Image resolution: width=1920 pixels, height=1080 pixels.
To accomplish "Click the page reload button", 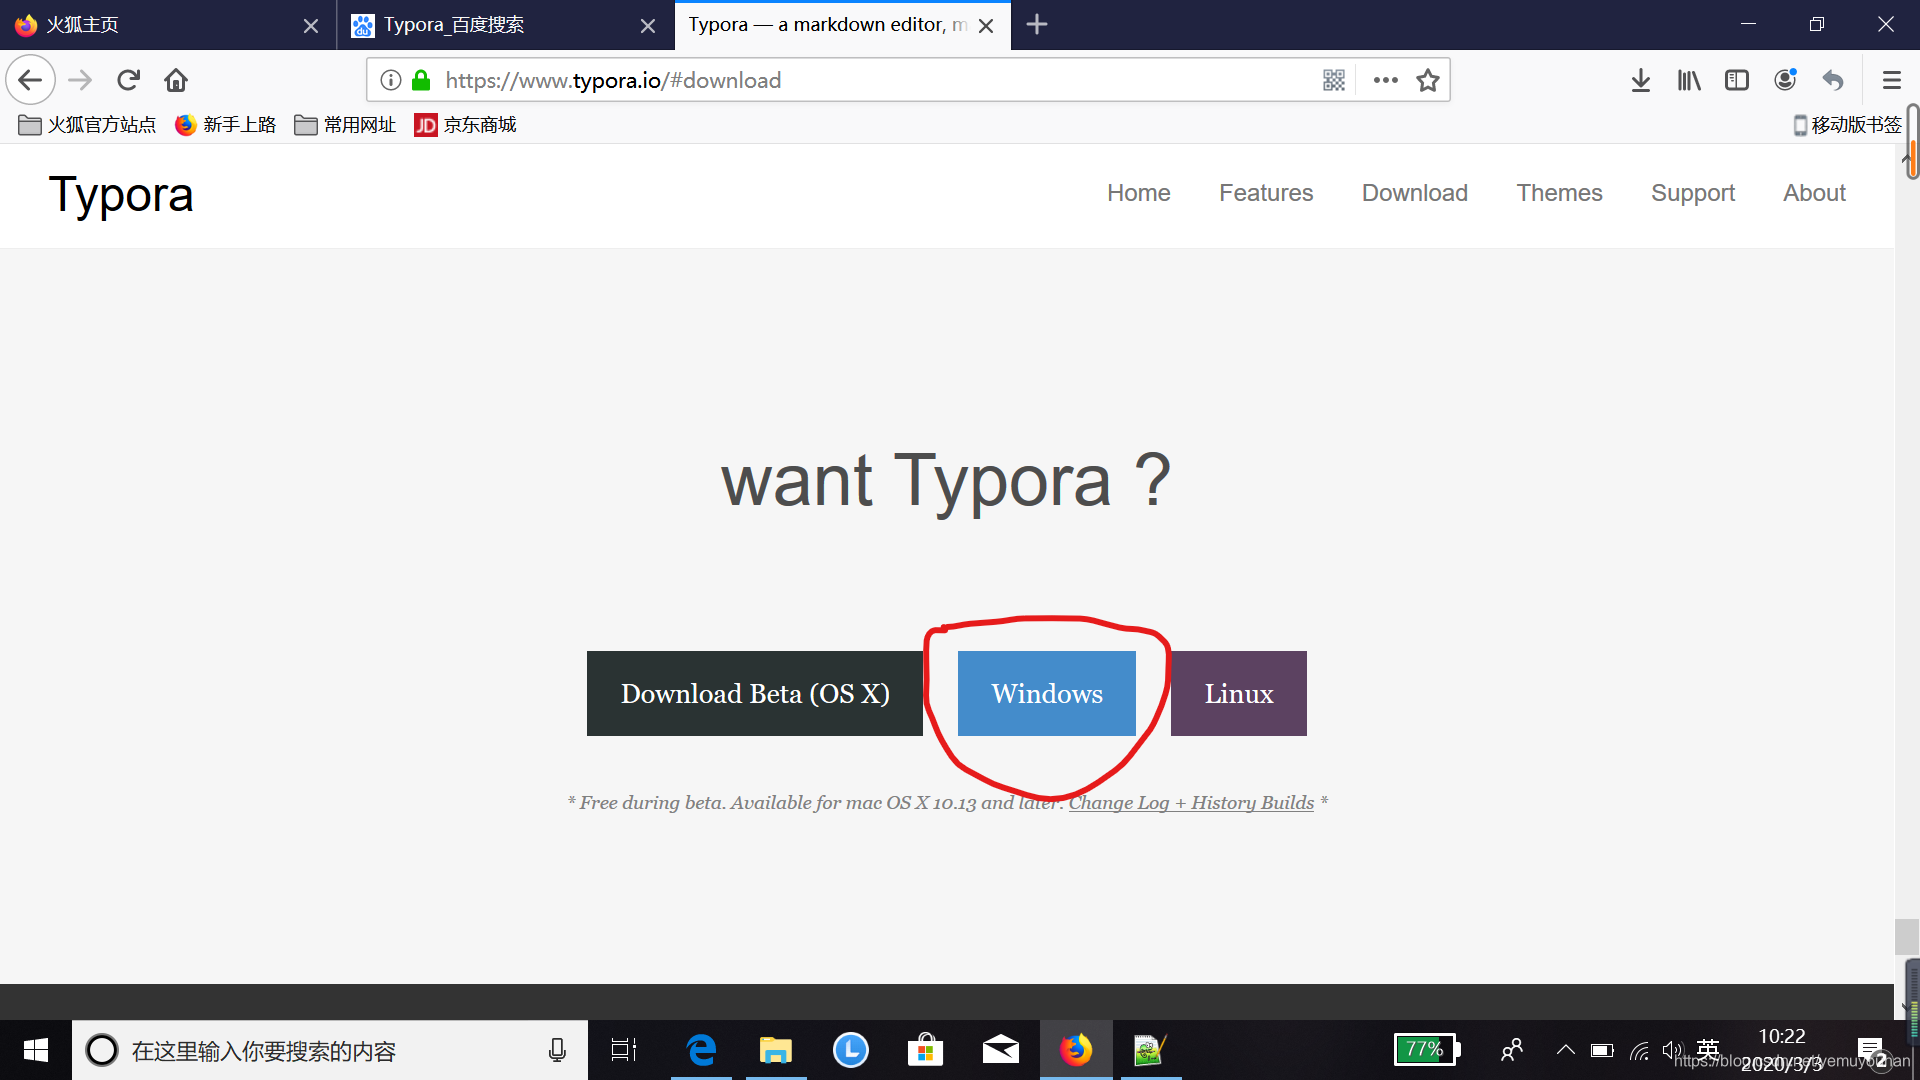I will (129, 80).
